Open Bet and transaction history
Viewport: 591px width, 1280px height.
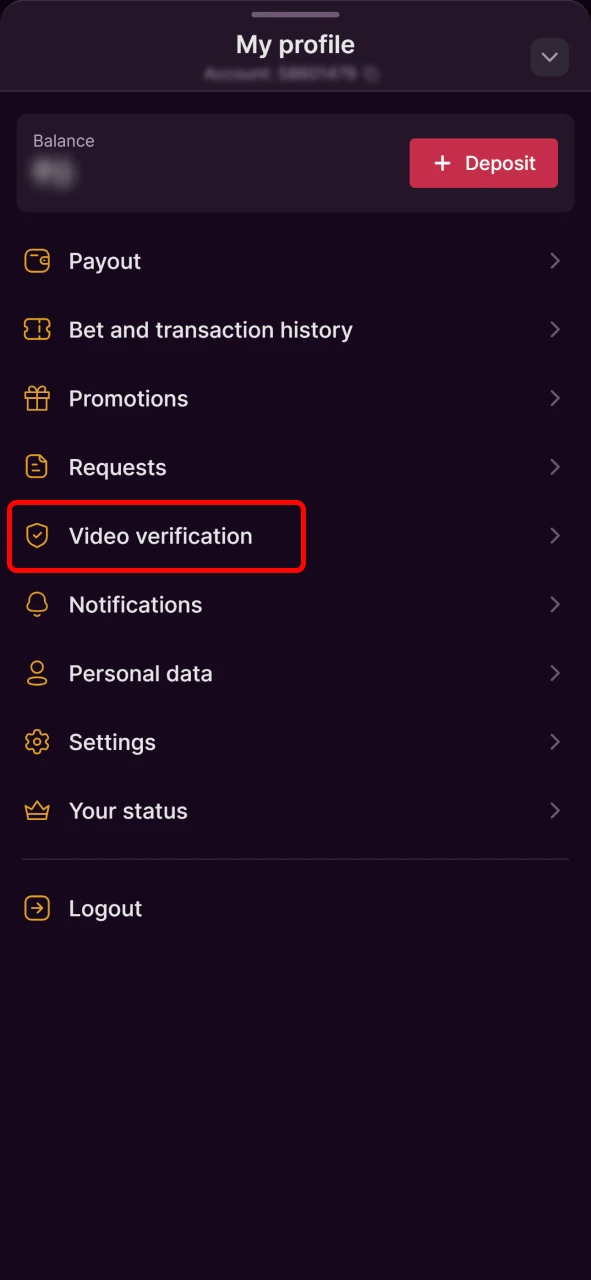point(210,330)
